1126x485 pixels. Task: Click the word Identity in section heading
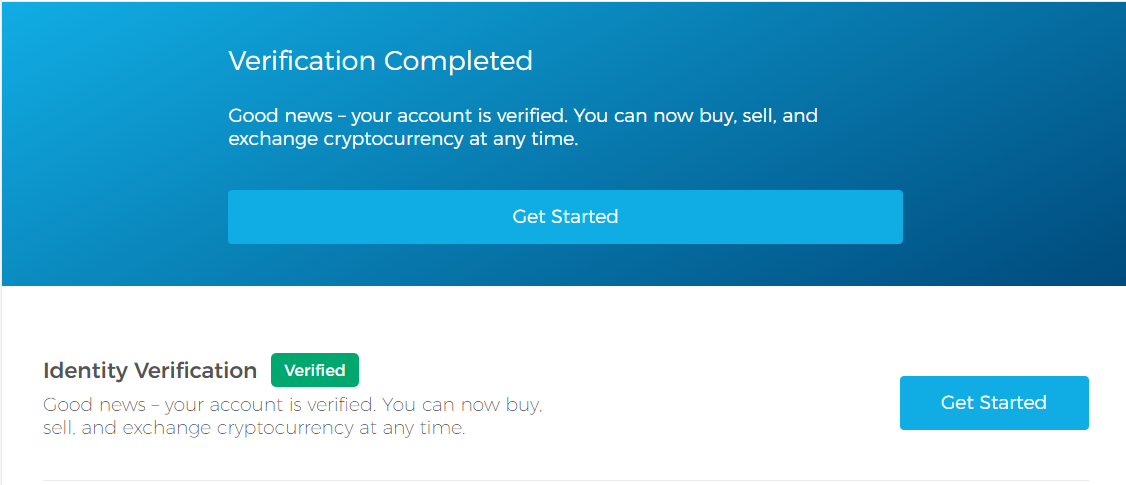click(85, 371)
